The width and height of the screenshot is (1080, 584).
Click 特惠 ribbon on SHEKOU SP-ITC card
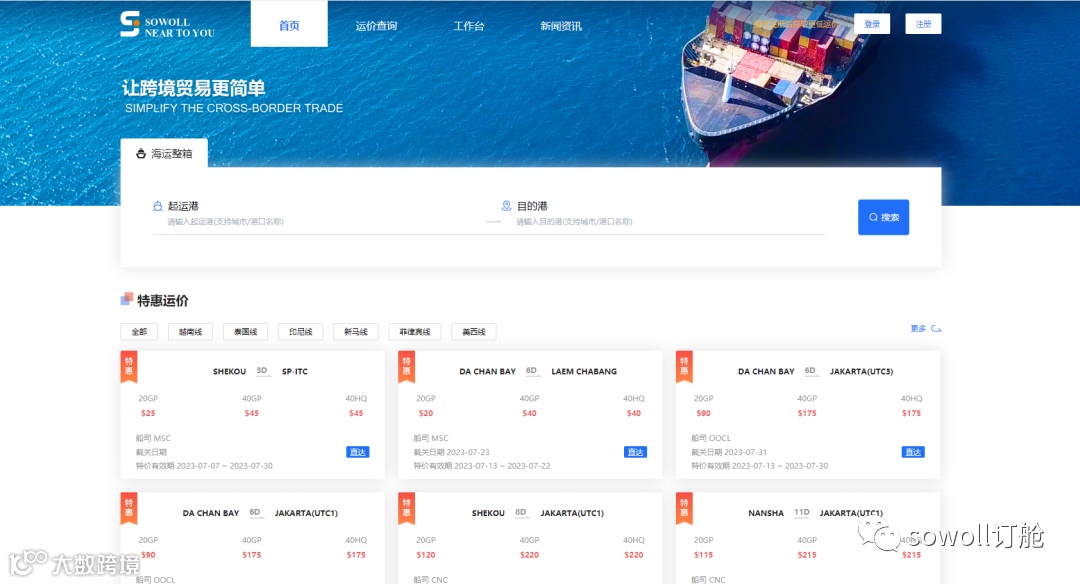pos(129,366)
